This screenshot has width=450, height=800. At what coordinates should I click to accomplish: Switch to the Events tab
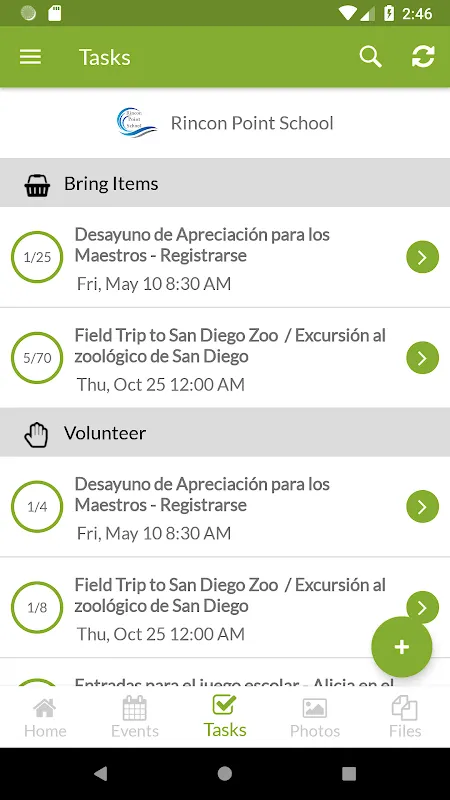(x=135, y=718)
